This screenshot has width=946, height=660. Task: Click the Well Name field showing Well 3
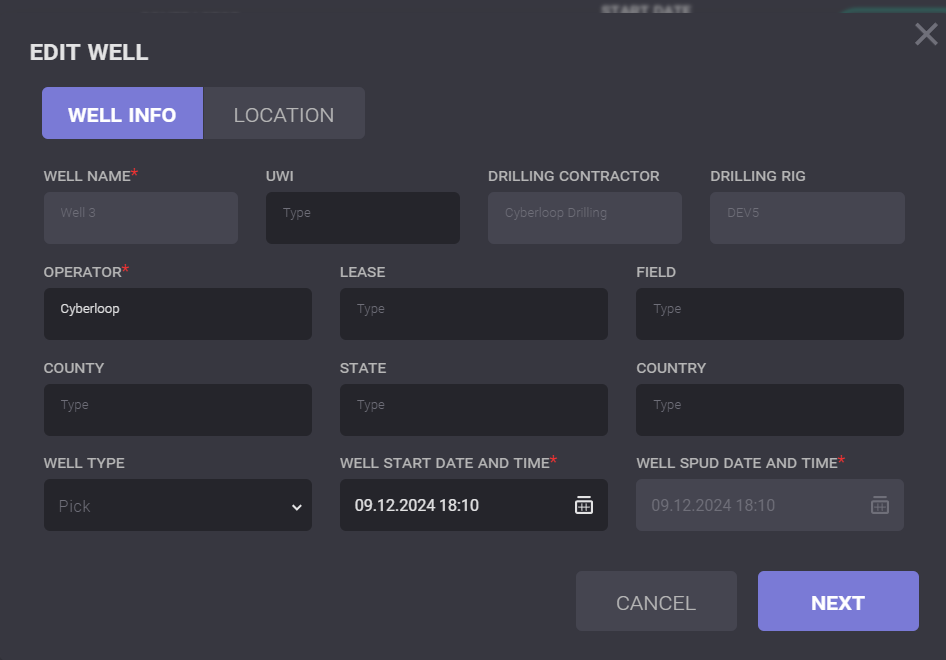pyautogui.click(x=140, y=218)
